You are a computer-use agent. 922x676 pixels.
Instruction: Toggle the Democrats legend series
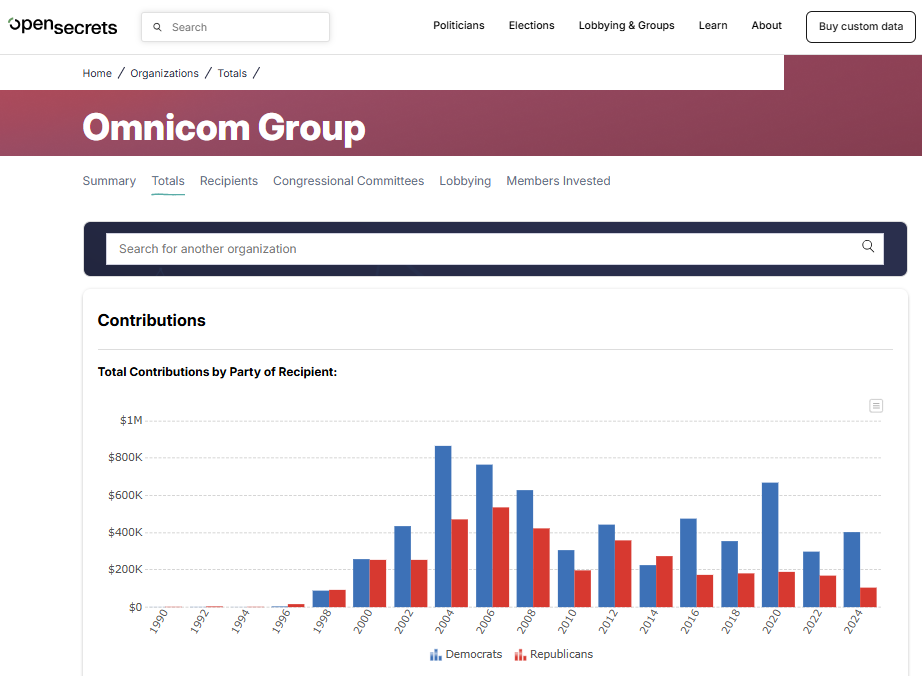coord(467,654)
